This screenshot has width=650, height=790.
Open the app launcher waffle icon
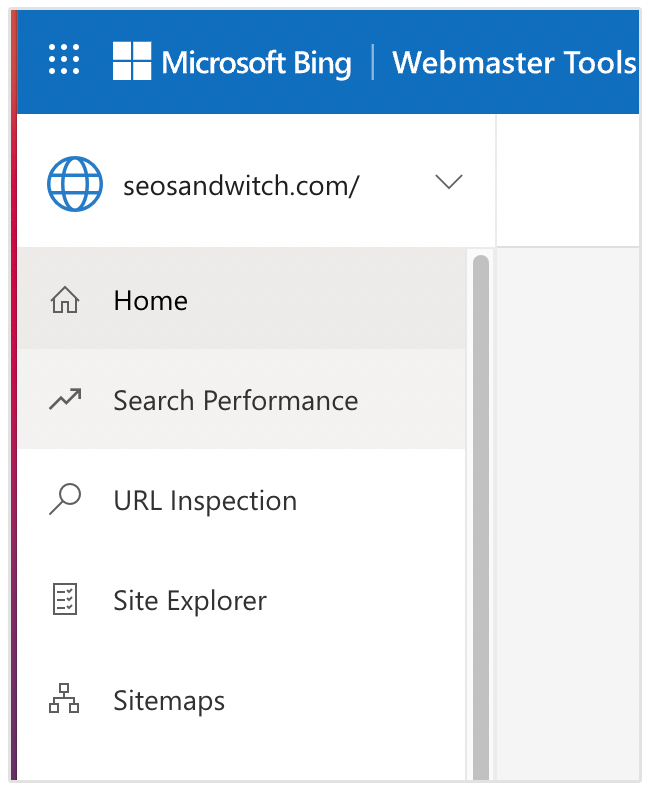point(64,60)
